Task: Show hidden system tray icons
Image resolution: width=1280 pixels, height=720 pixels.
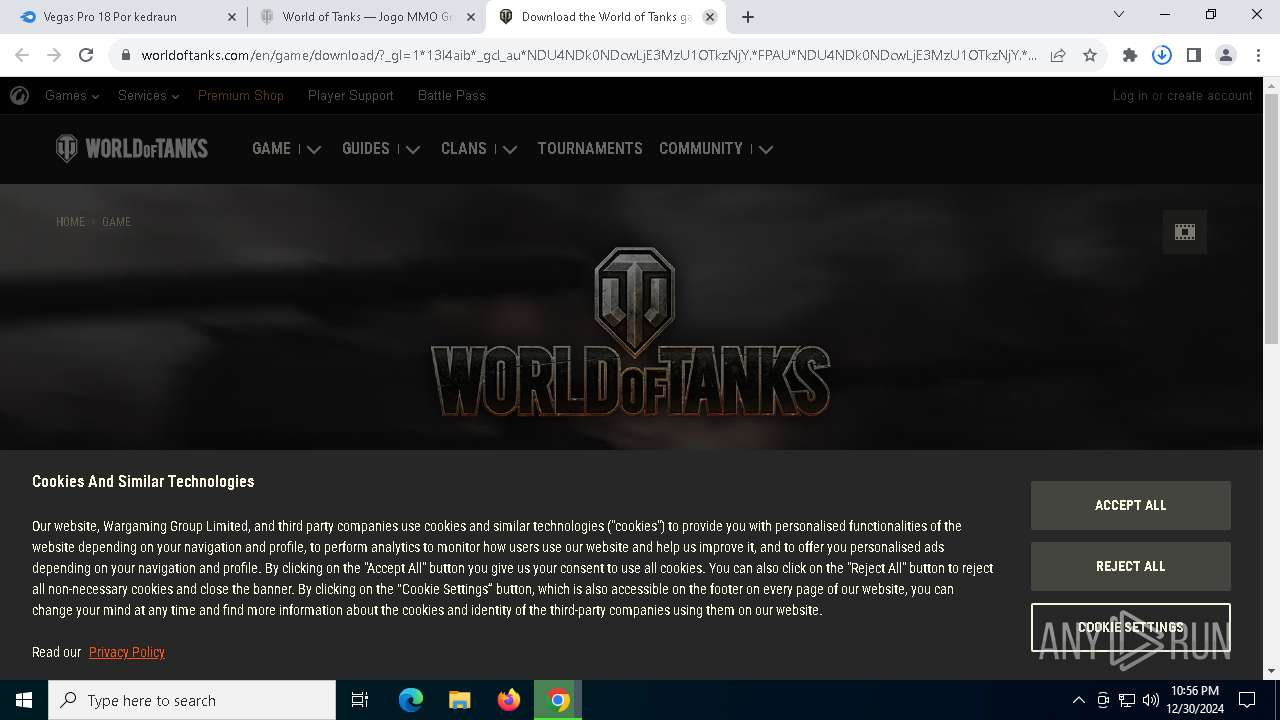Action: pyautogui.click(x=1078, y=700)
